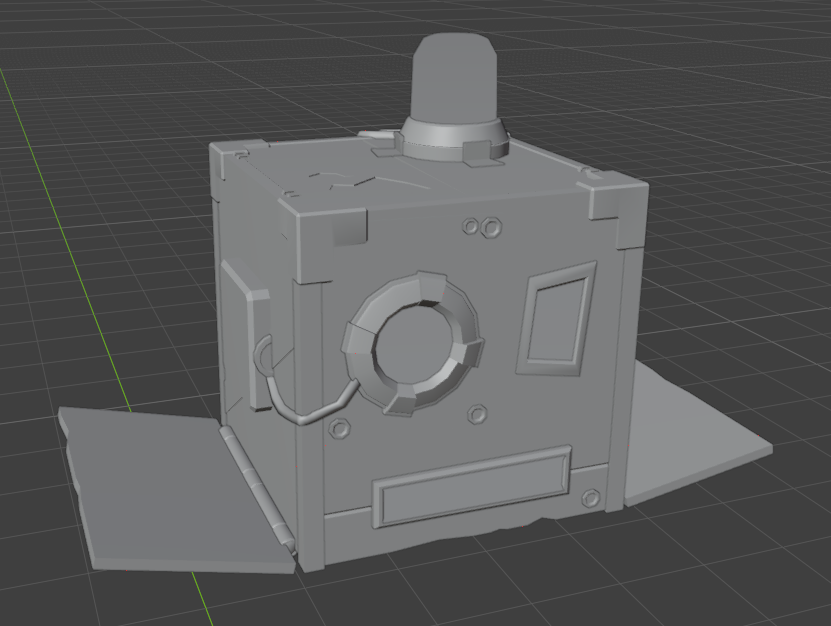Screen dimensions: 831x626
Task: Click the larger hex bolt above the porthole
Action: tap(491, 228)
